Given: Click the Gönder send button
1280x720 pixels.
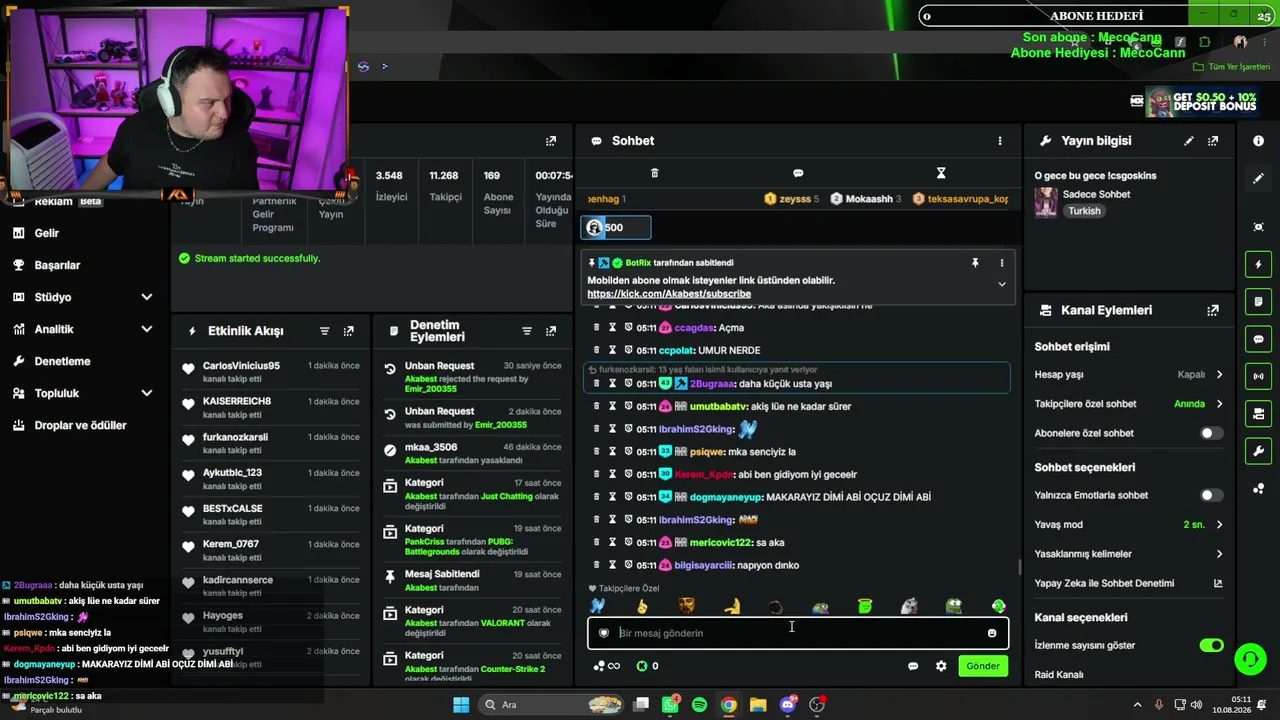Looking at the screenshot, I should point(983,666).
